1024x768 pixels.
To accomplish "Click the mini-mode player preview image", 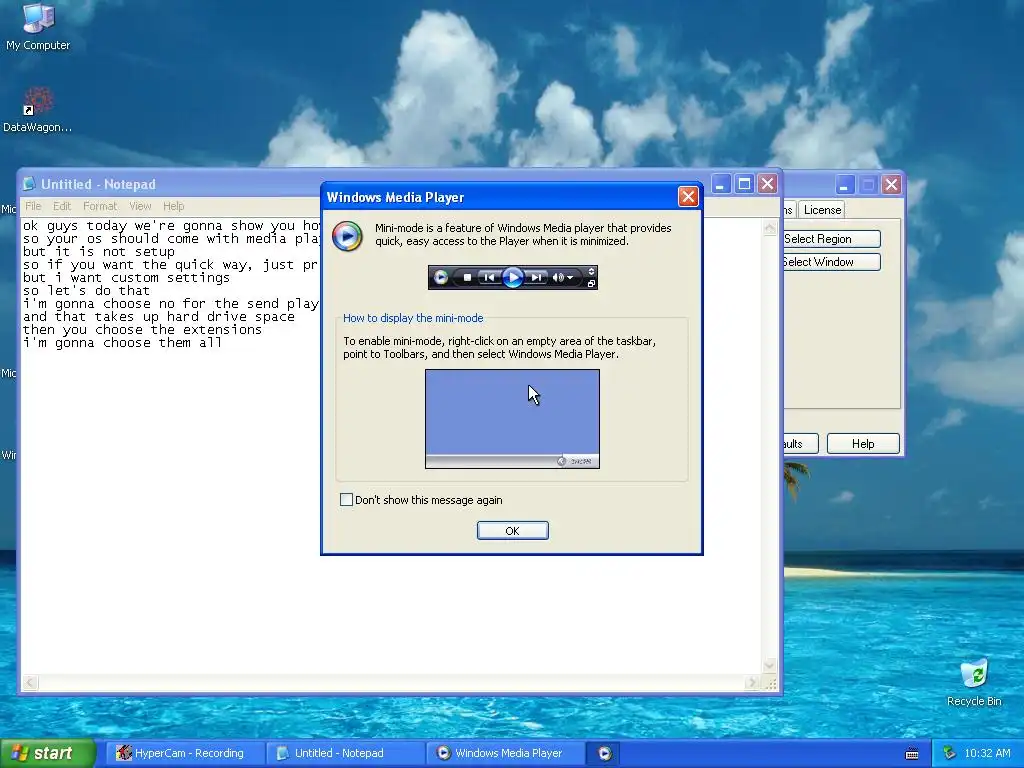I will (513, 278).
